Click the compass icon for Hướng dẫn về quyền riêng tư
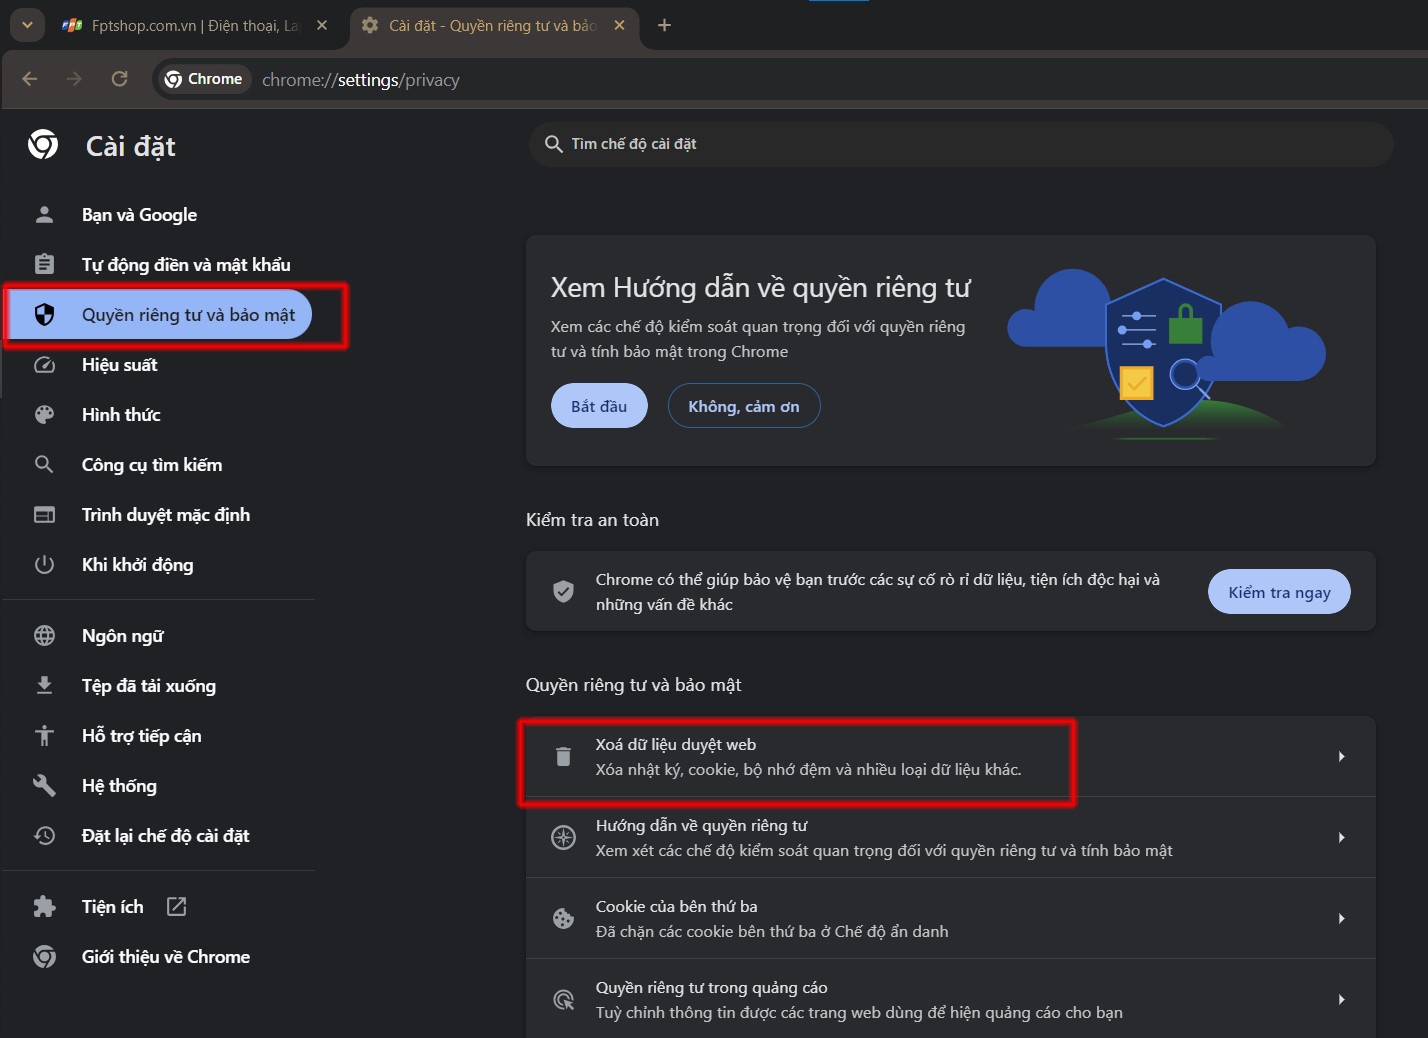 tap(564, 838)
